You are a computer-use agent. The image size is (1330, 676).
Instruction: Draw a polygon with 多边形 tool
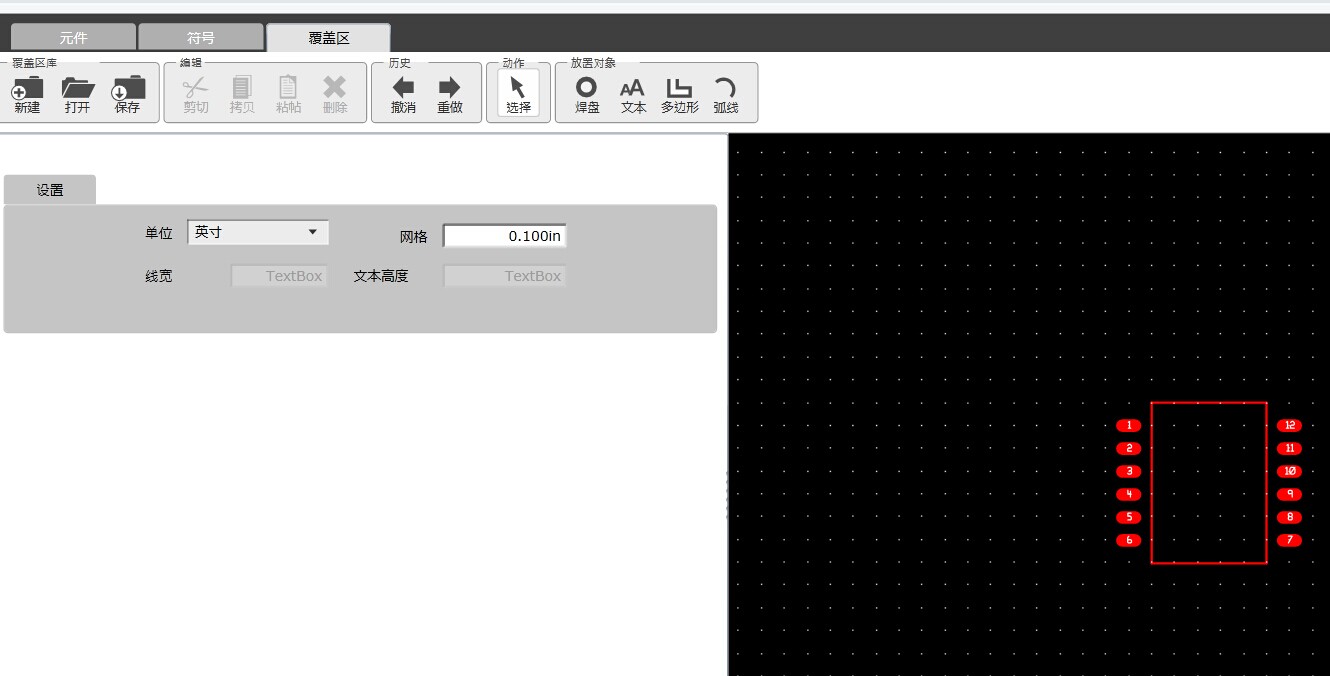click(680, 95)
